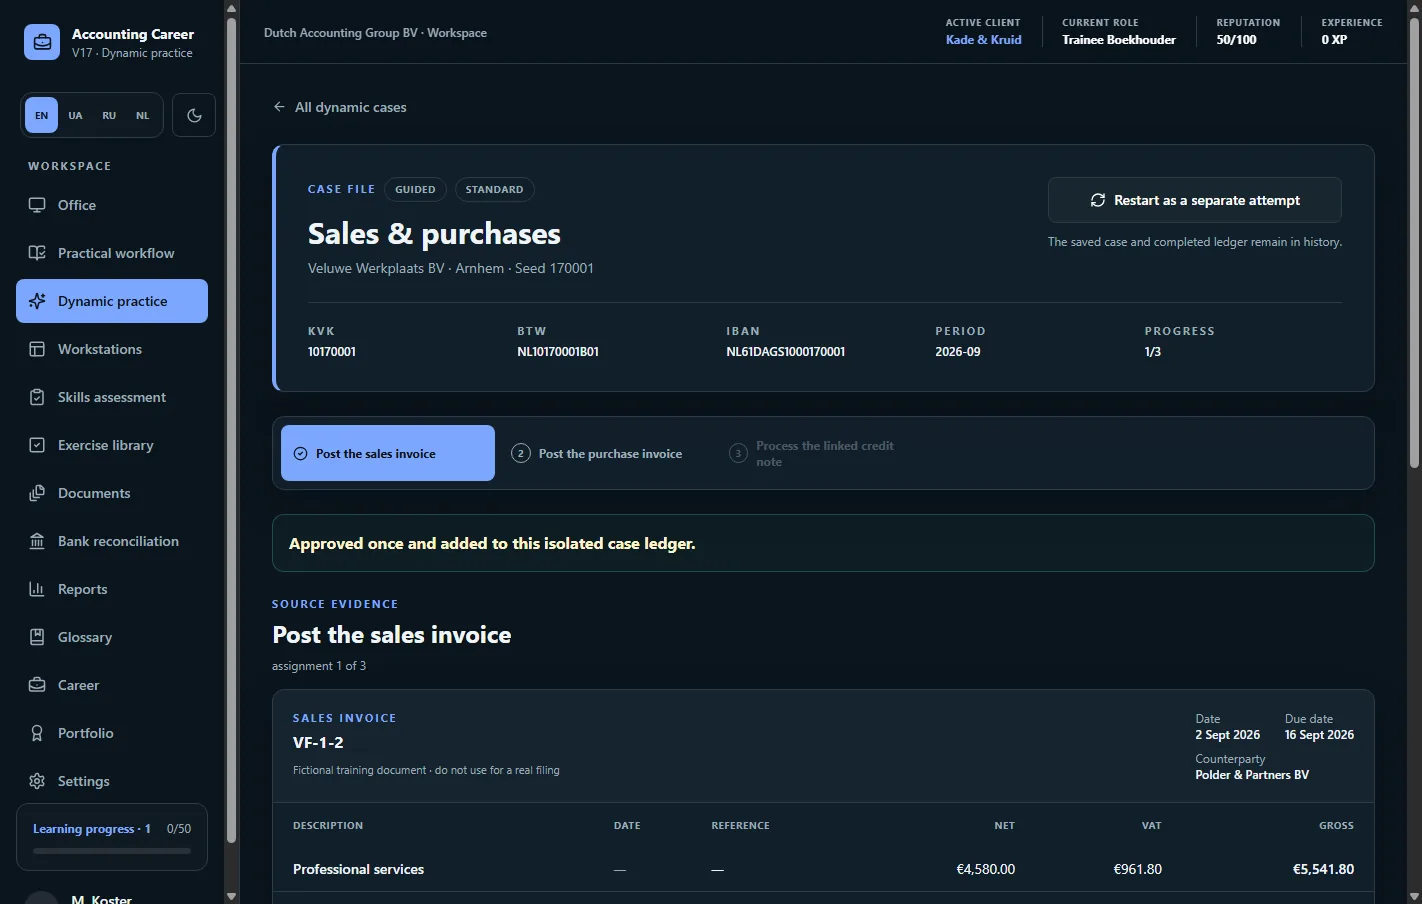Open the Office monitor icon

click(37, 205)
